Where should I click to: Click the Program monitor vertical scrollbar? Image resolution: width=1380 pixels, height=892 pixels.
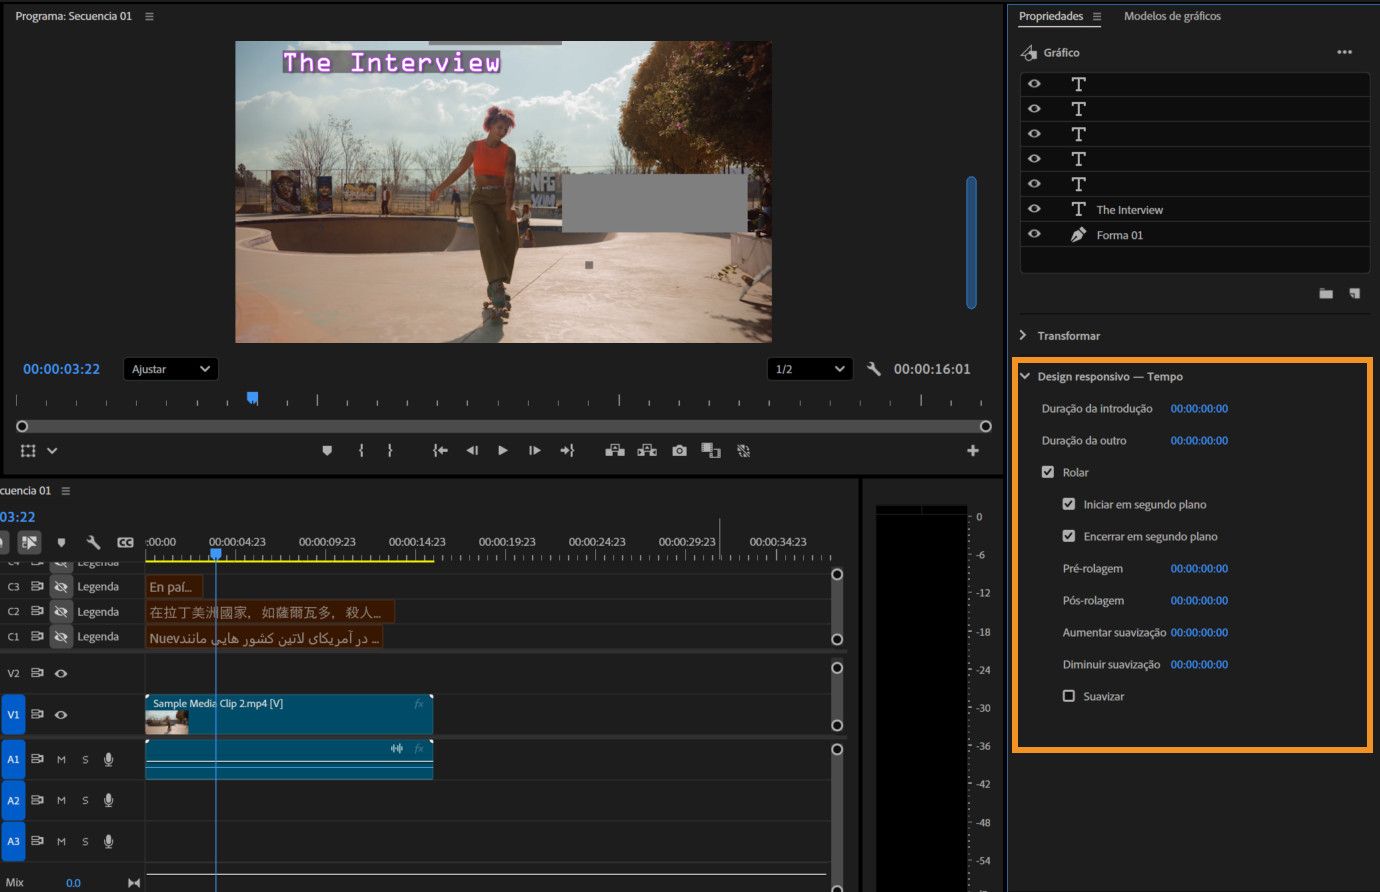(x=970, y=242)
